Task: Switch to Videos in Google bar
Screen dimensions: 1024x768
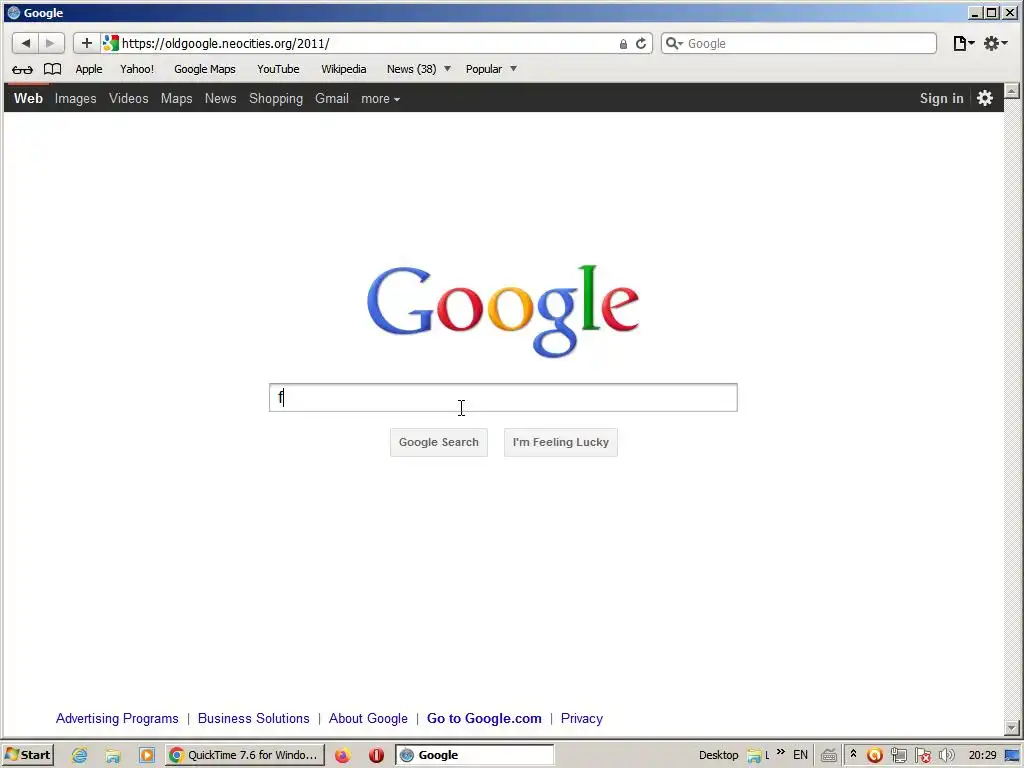Action: 129,98
